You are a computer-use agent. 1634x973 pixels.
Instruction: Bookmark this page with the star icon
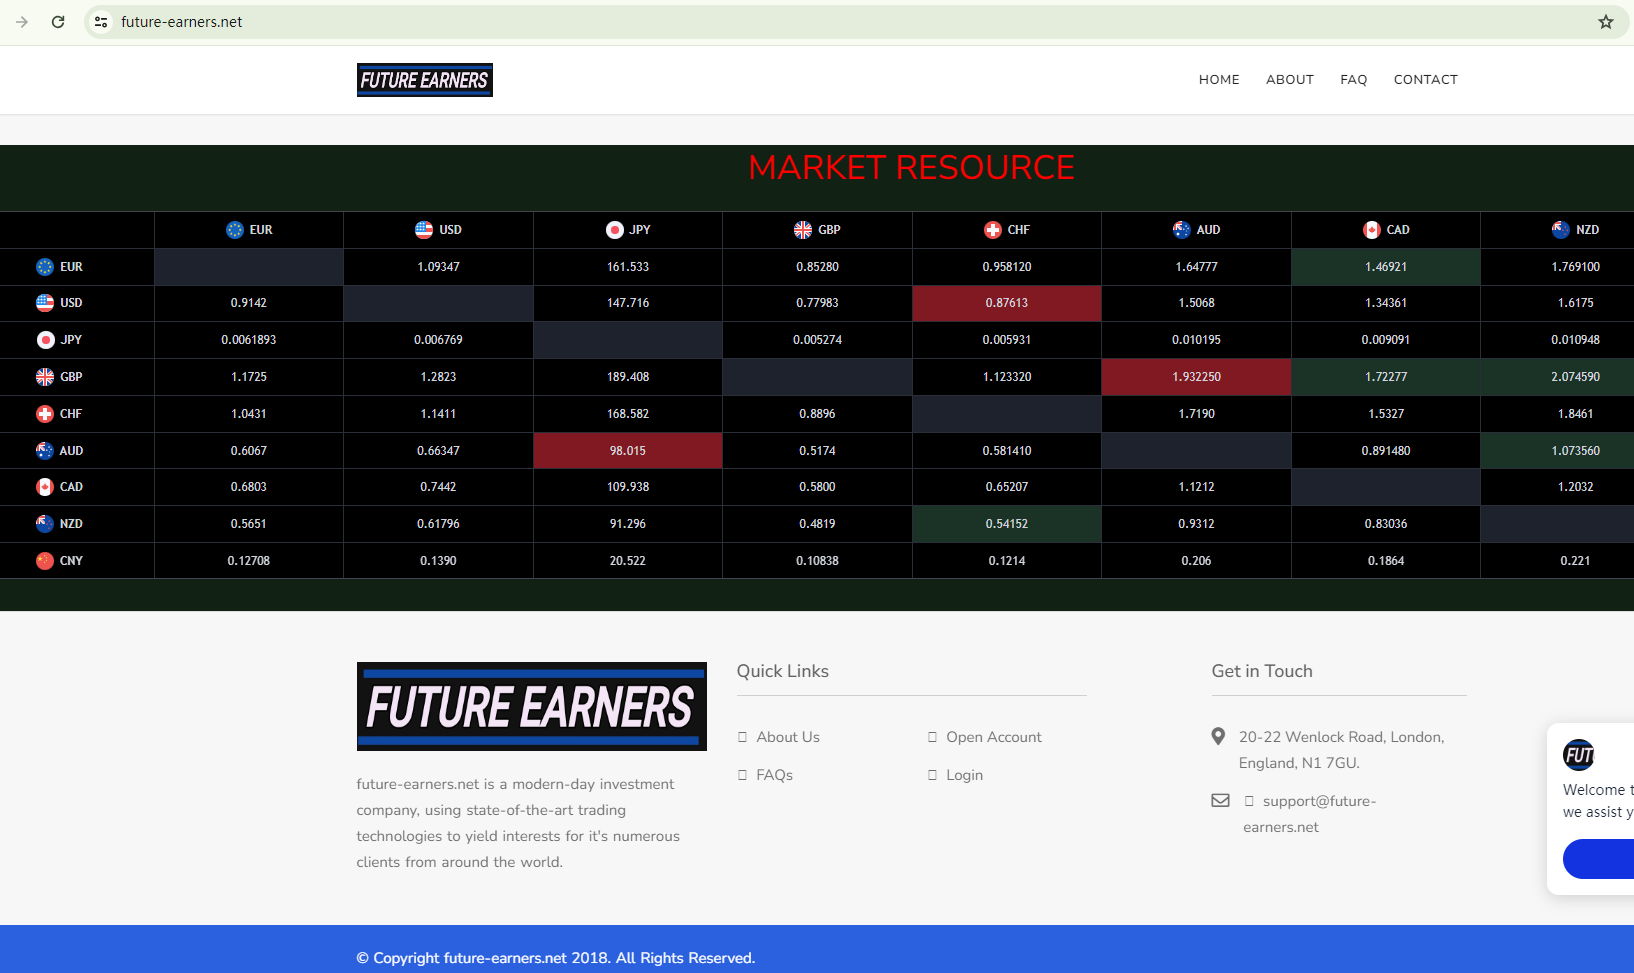click(1605, 22)
